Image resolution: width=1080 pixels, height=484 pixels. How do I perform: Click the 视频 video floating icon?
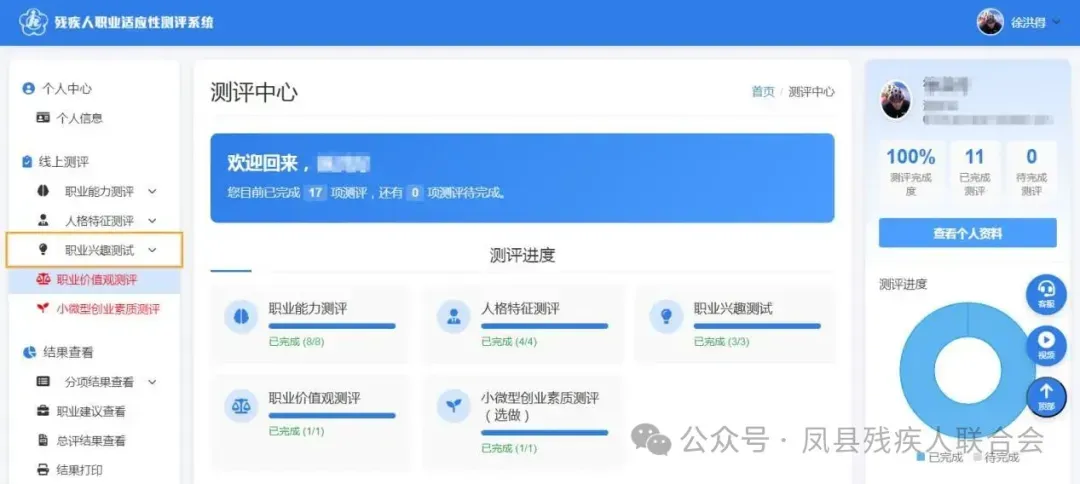click(x=1046, y=345)
